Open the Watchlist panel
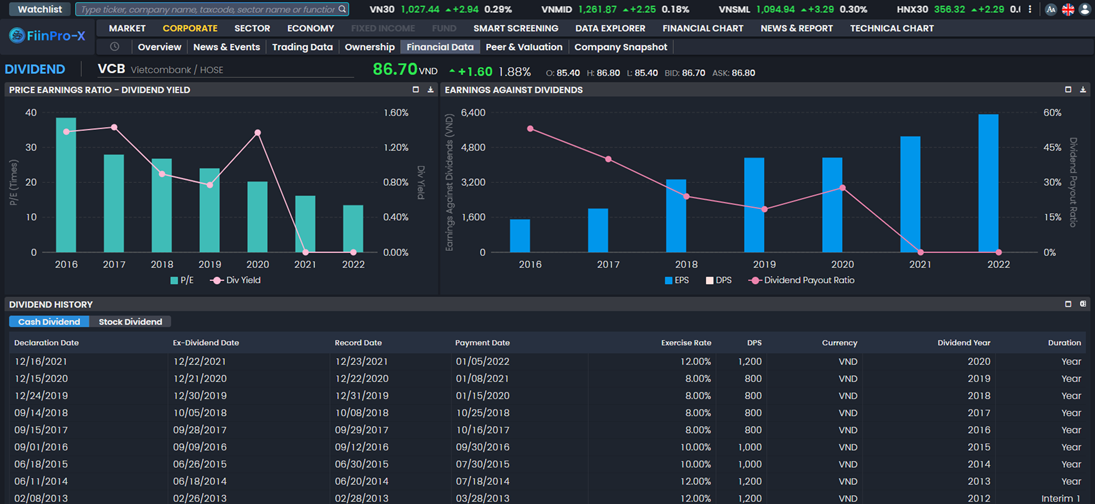1095x504 pixels. pos(40,9)
